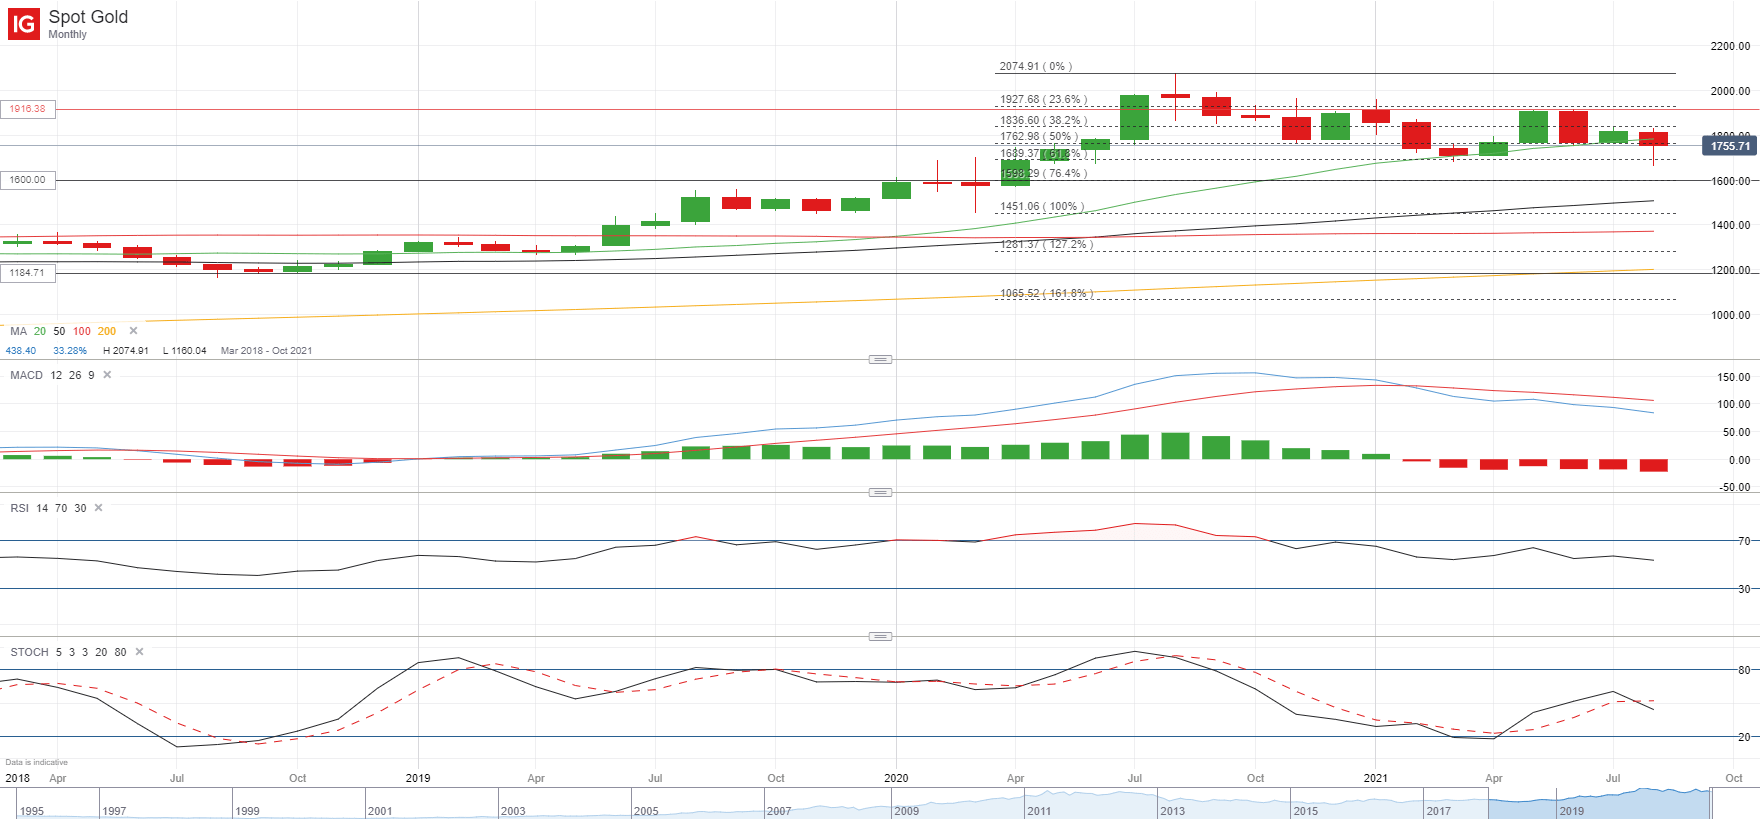Remove the MA indicator with its X
The height and width of the screenshot is (819, 1760).
(133, 331)
